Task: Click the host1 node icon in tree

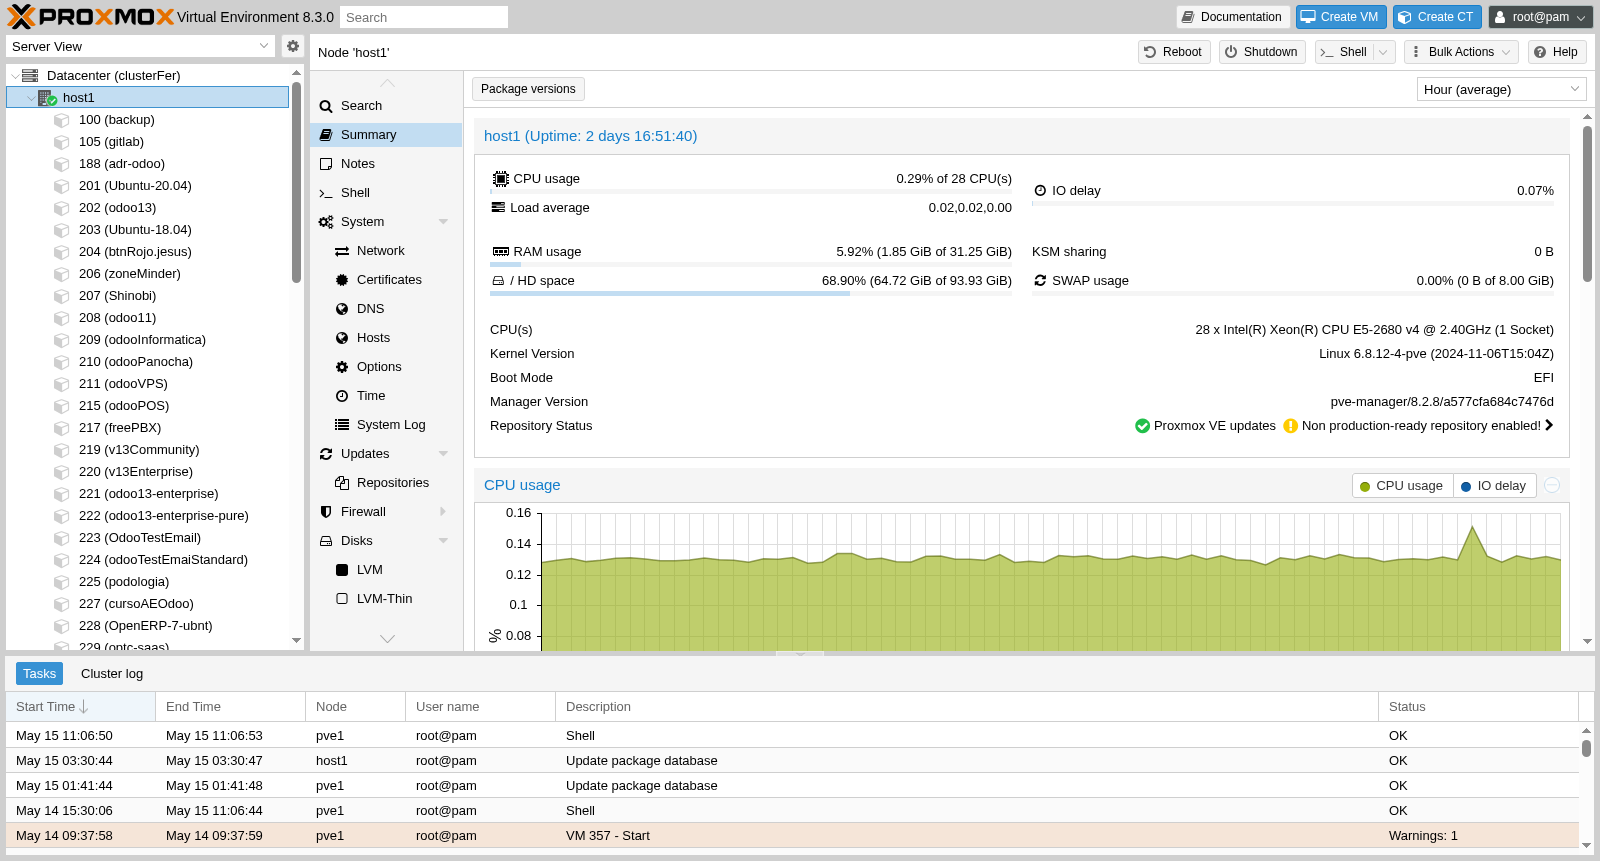Action: [47, 98]
